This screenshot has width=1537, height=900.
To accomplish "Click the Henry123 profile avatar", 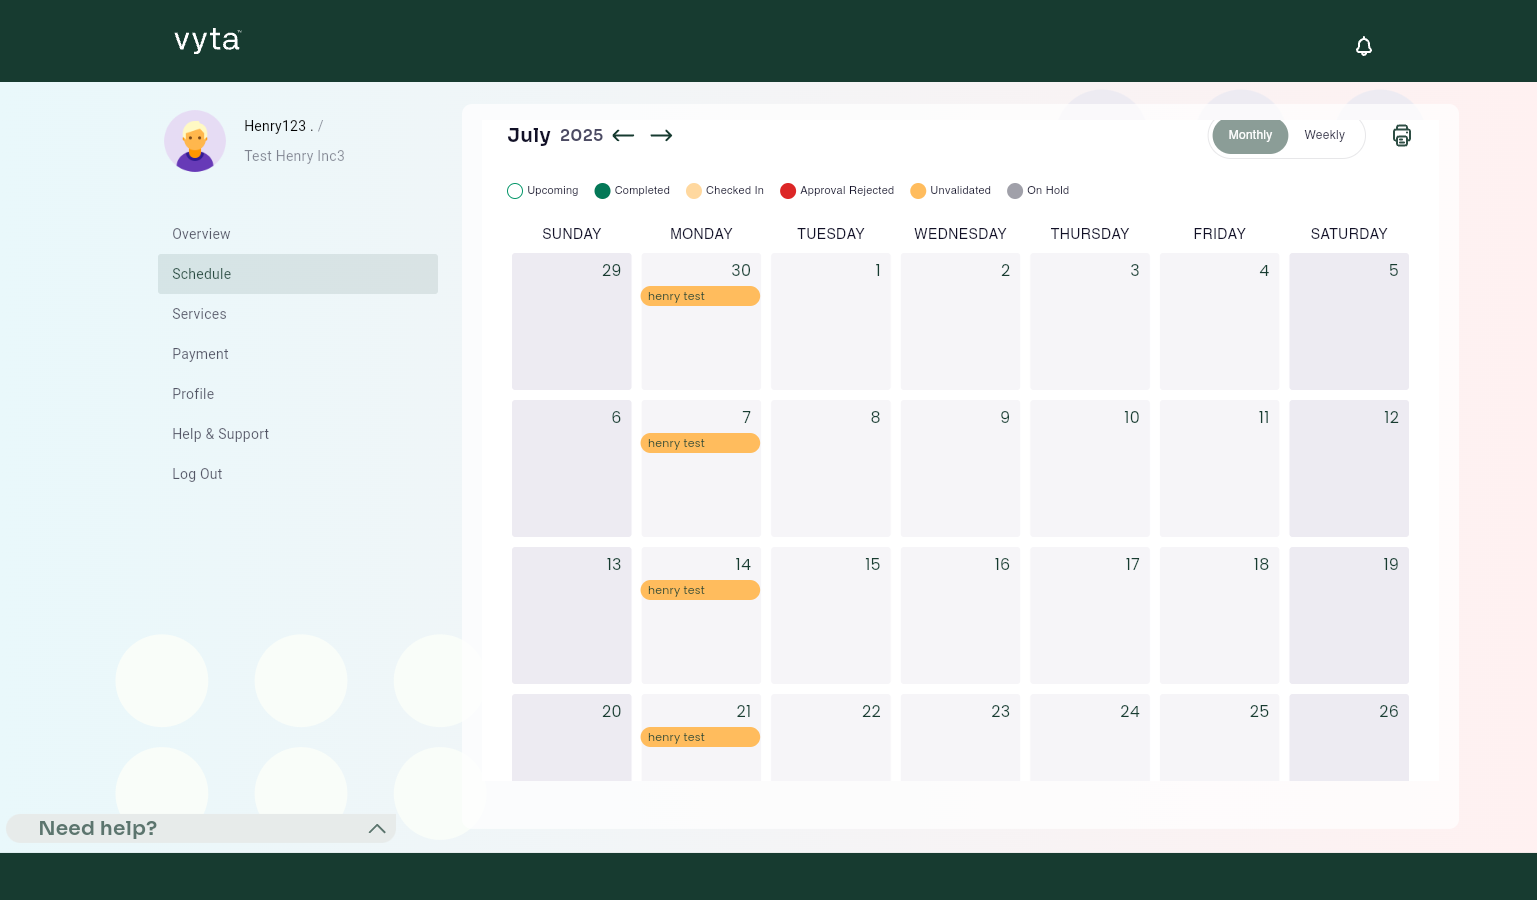I will click(x=195, y=141).
